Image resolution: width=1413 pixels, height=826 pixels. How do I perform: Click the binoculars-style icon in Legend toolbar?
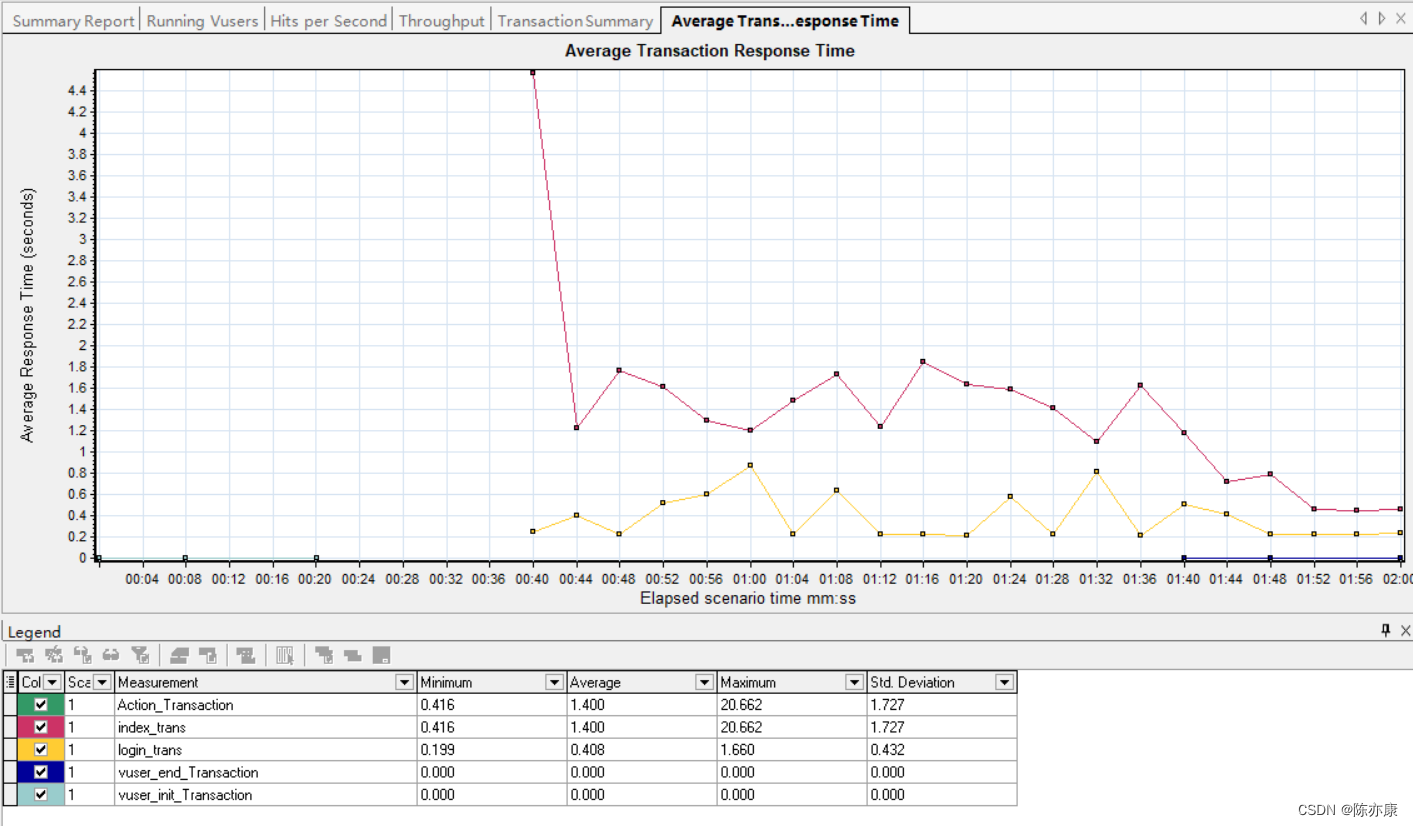(x=111, y=655)
